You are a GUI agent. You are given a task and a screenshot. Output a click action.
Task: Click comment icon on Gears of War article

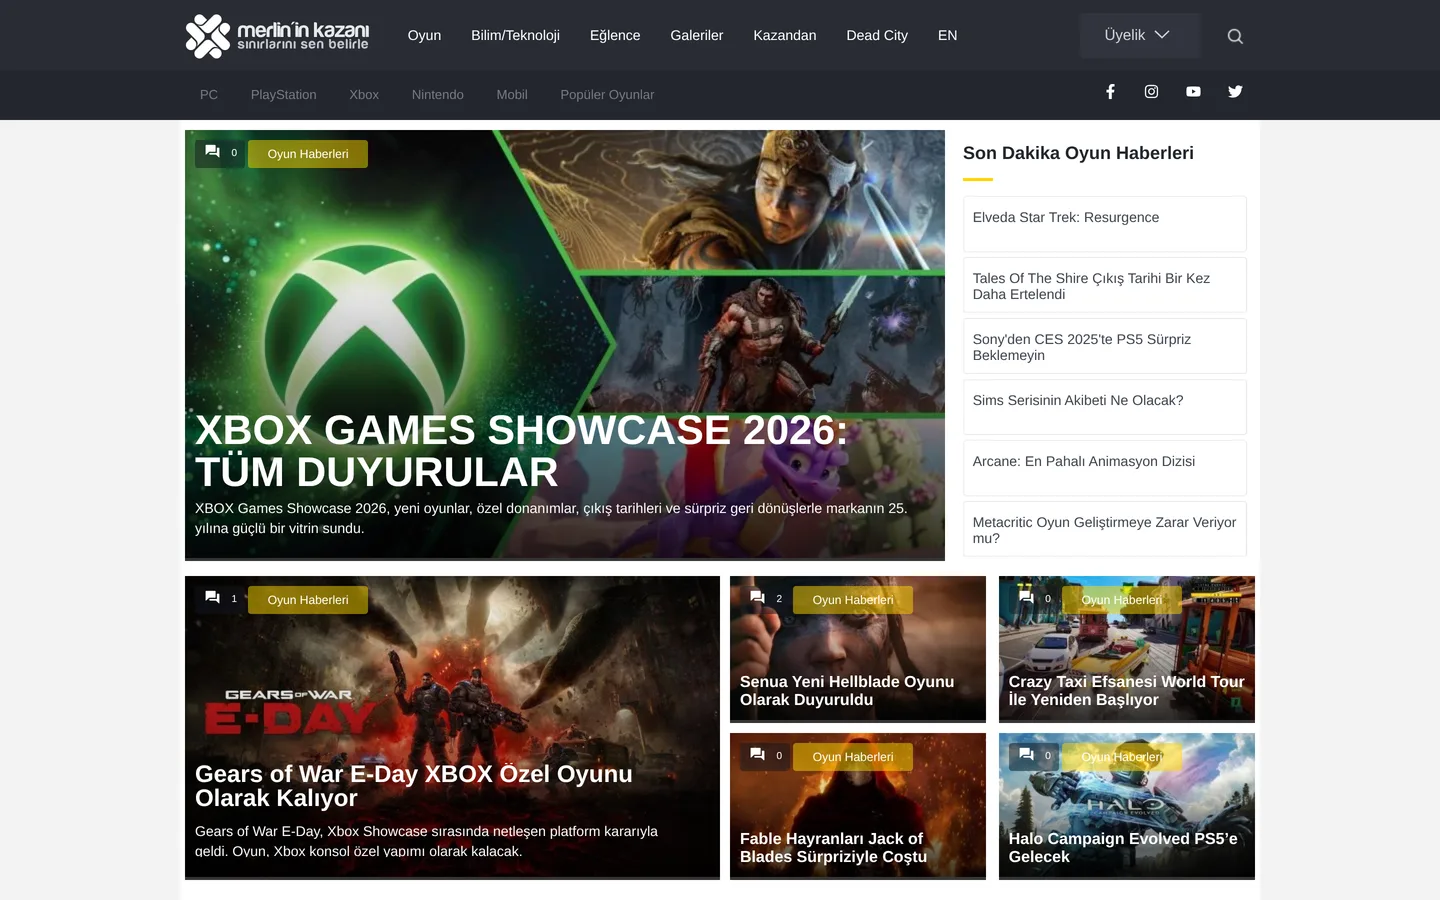(x=212, y=598)
